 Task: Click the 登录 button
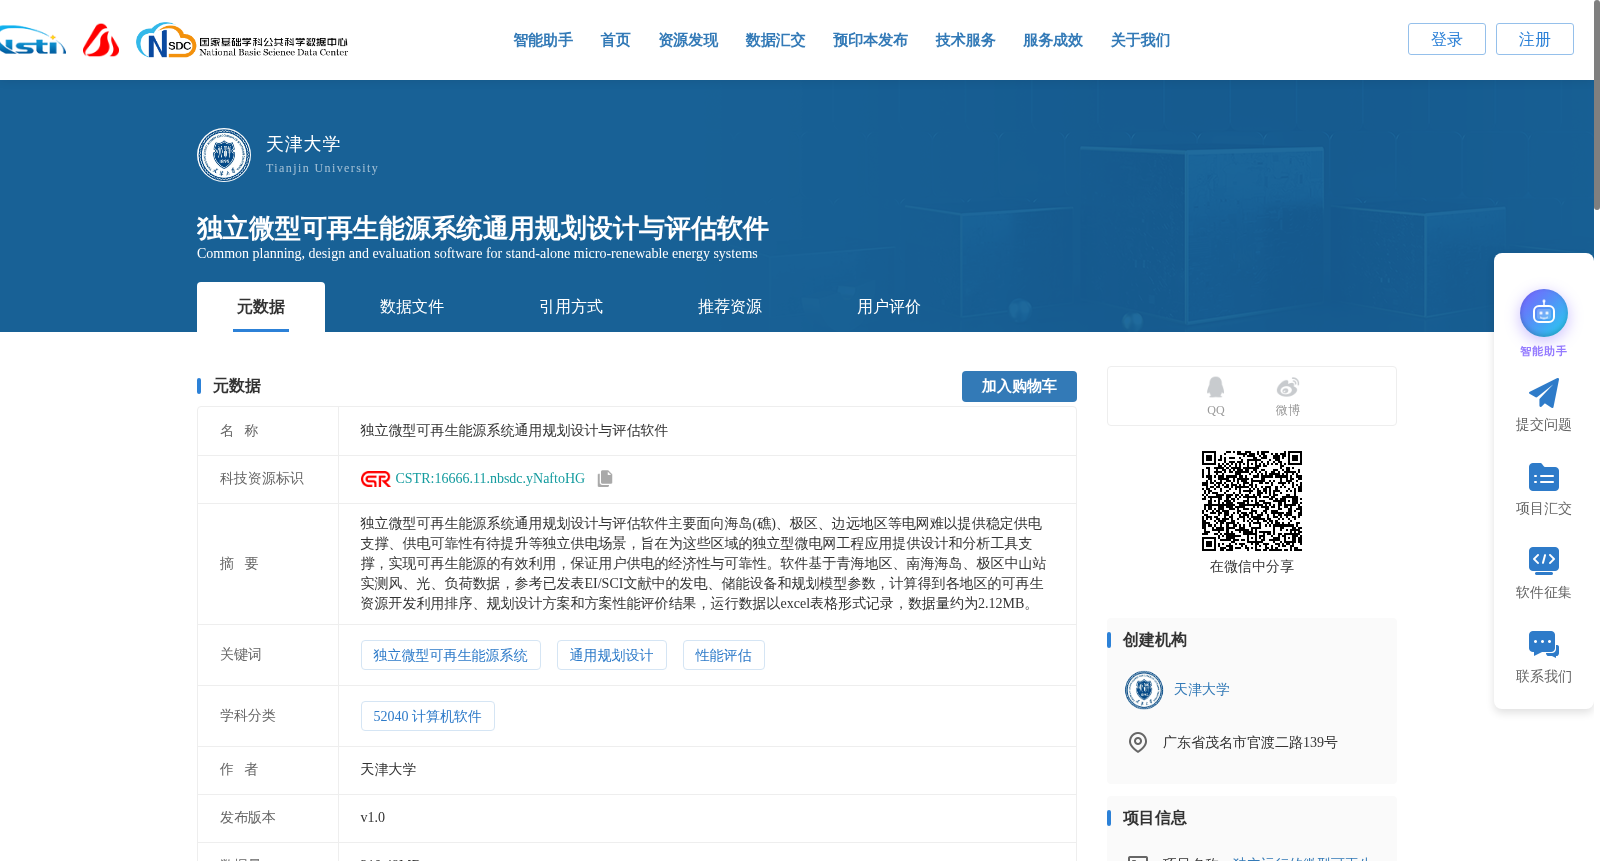pyautogui.click(x=1447, y=39)
